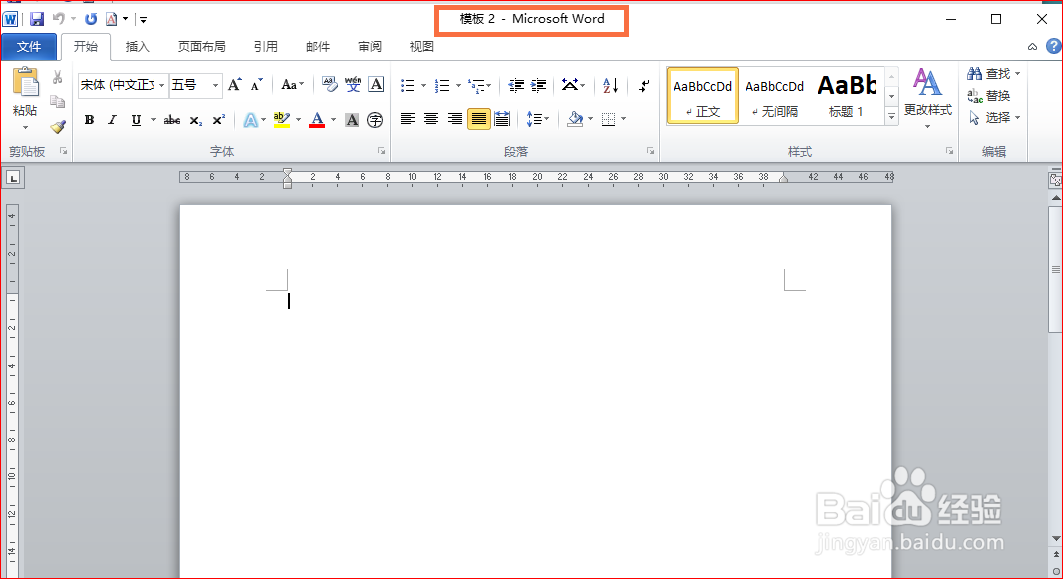Open the Change Case Aa dropdown
The height and width of the screenshot is (579, 1063).
tap(292, 85)
